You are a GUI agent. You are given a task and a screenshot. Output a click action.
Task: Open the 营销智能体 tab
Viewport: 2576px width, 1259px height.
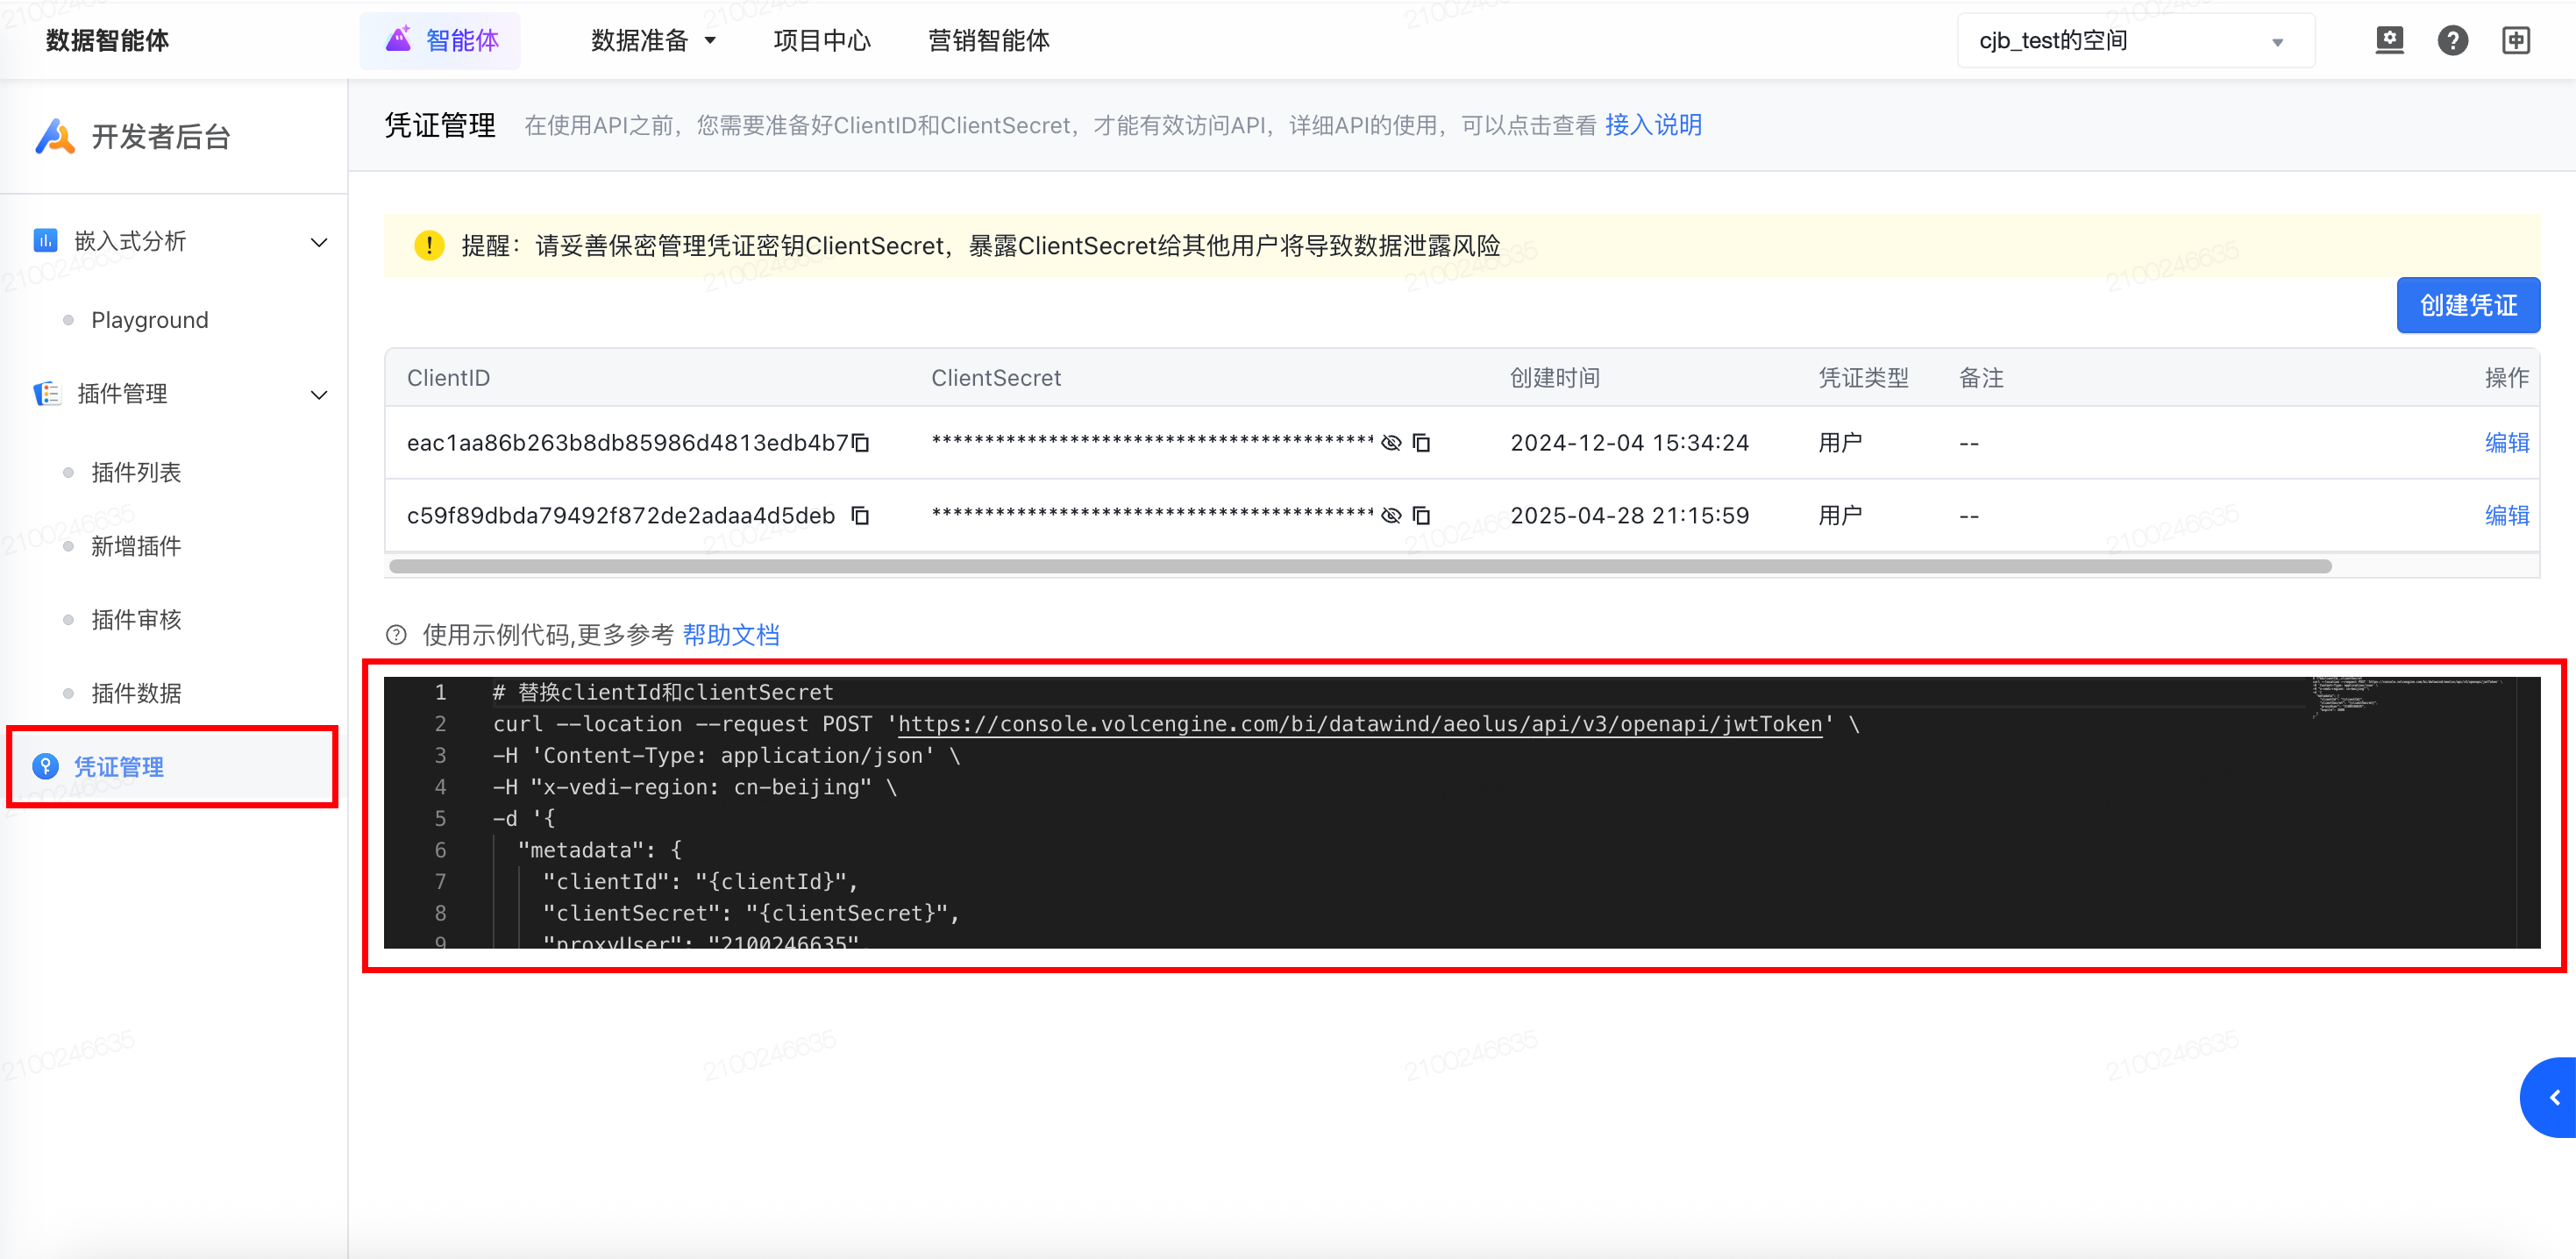[x=988, y=41]
